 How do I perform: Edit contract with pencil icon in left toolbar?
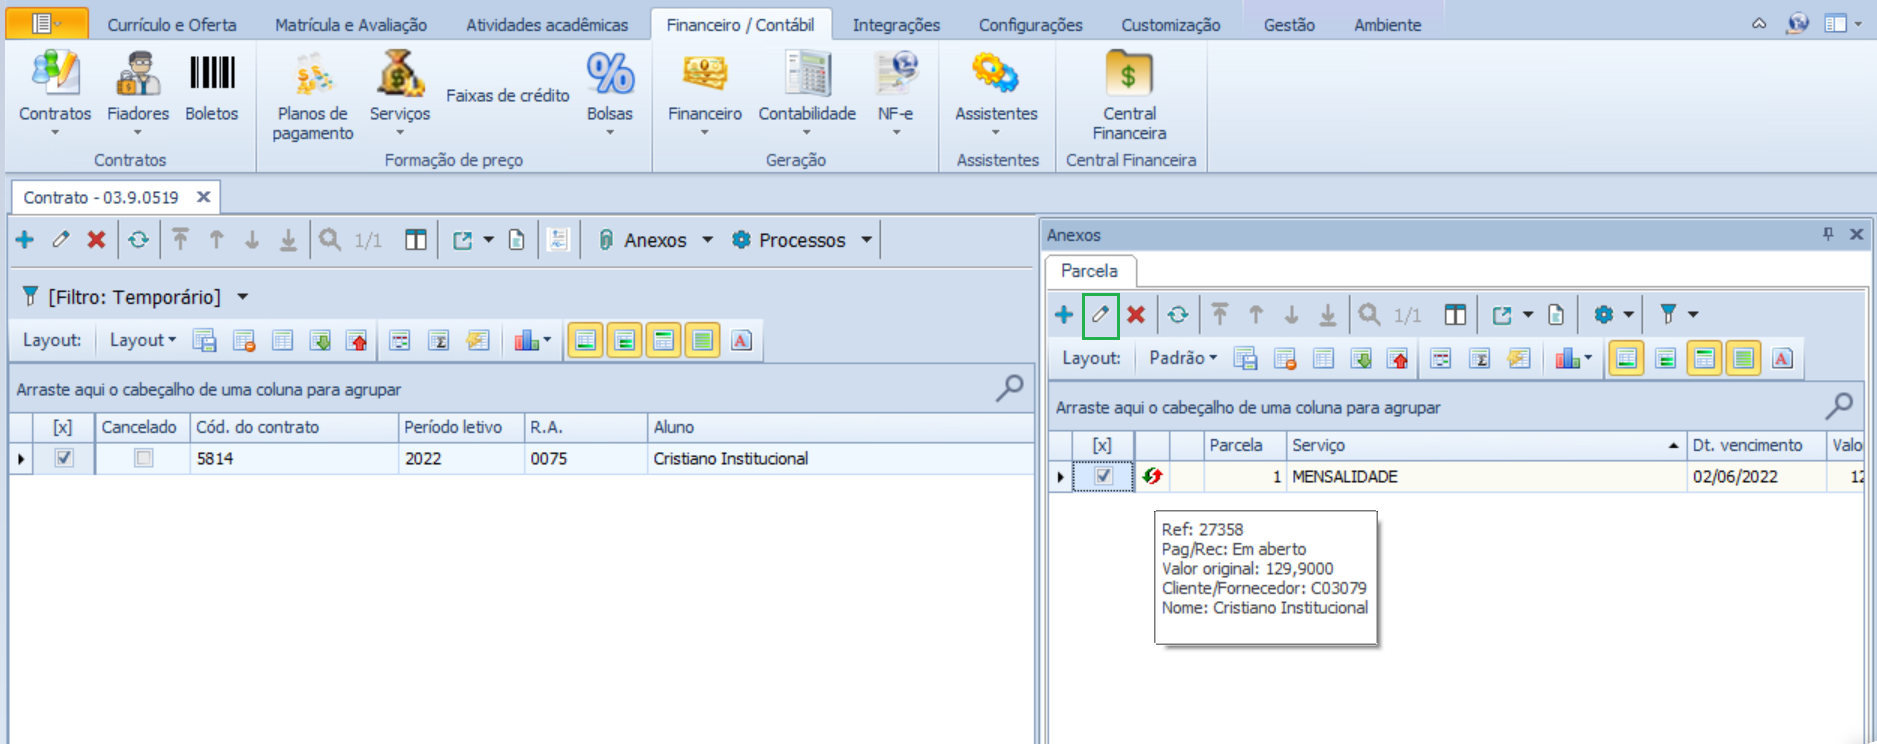(x=61, y=240)
